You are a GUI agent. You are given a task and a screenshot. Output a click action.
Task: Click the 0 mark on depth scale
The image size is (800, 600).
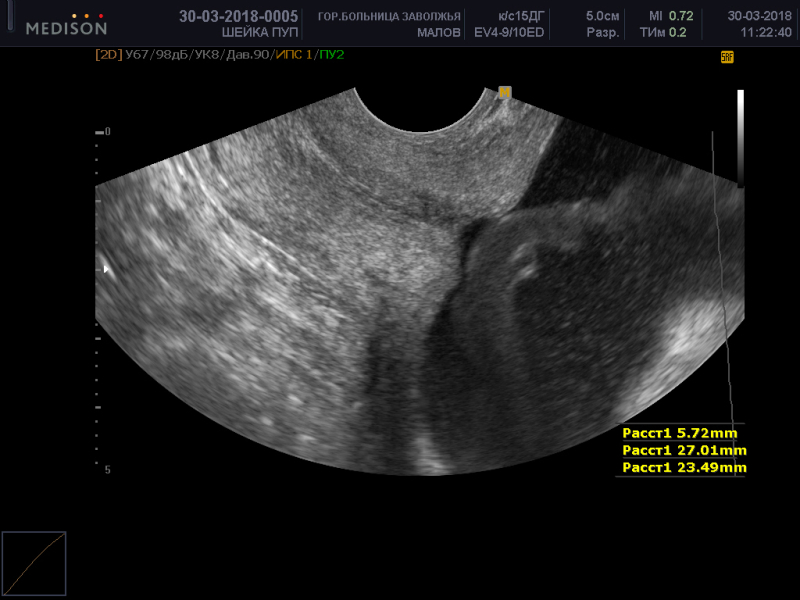[108, 132]
